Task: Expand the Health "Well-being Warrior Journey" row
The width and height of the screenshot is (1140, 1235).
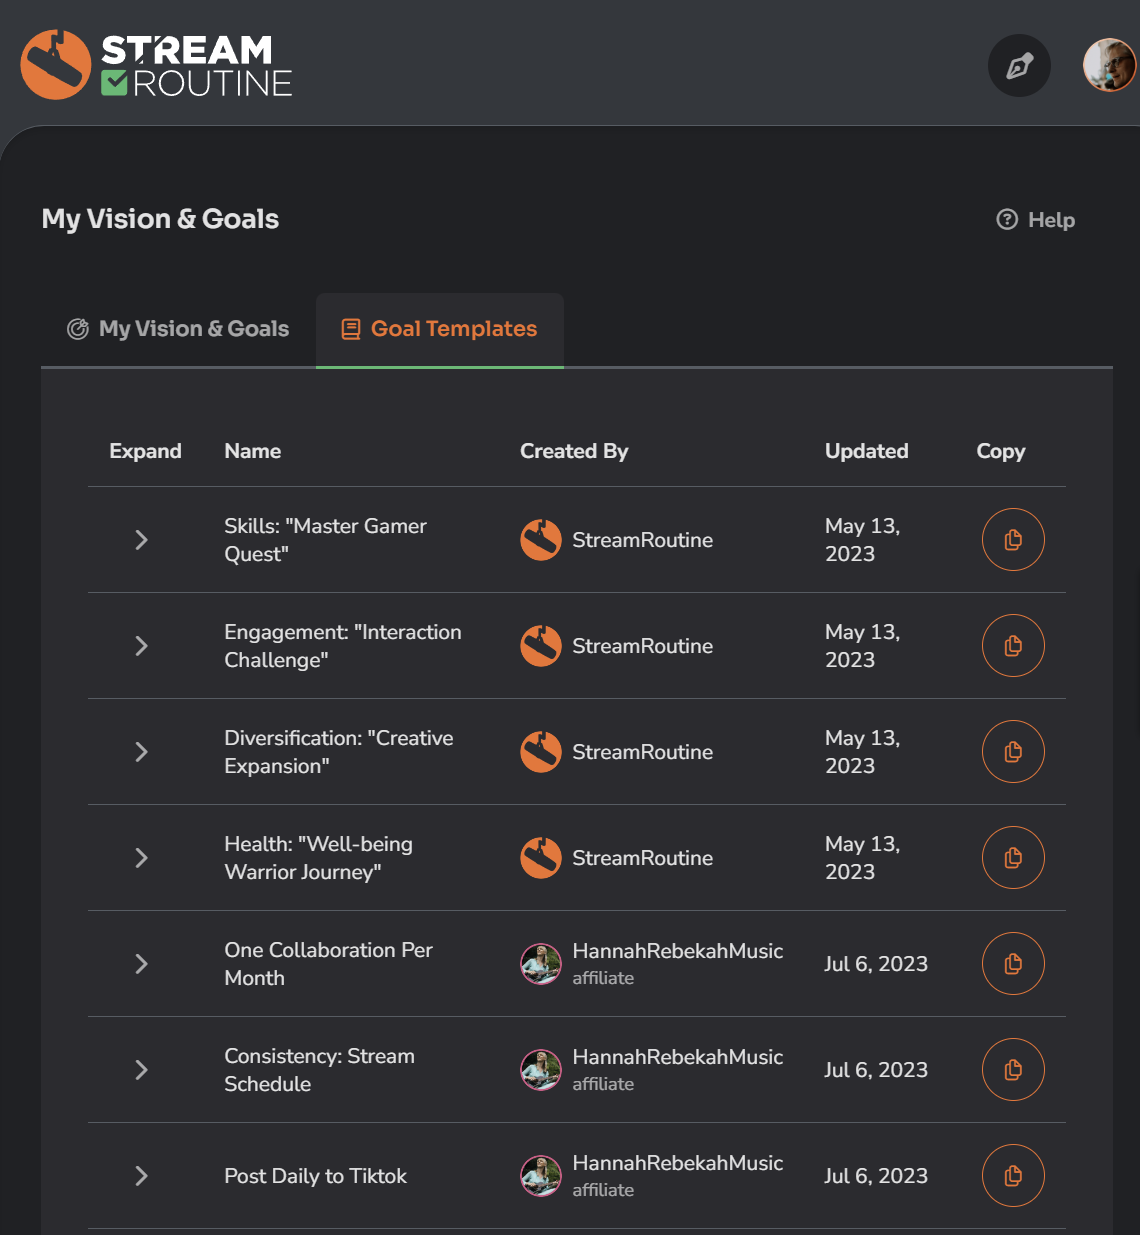Action: point(141,858)
